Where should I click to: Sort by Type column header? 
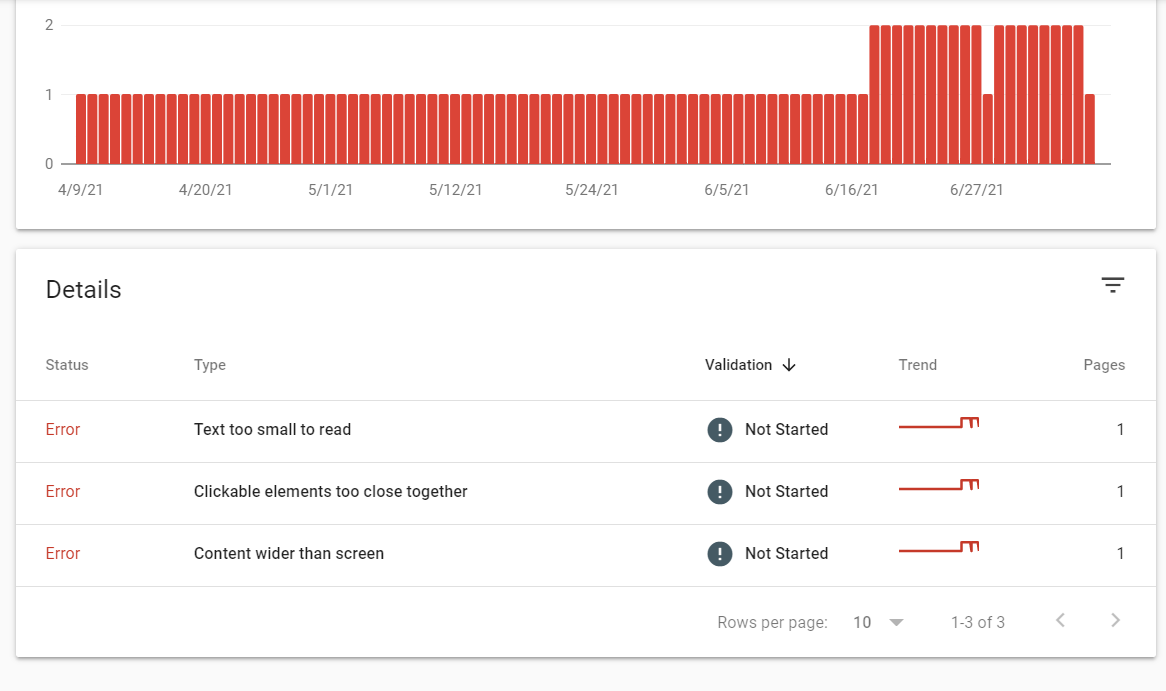pos(210,365)
